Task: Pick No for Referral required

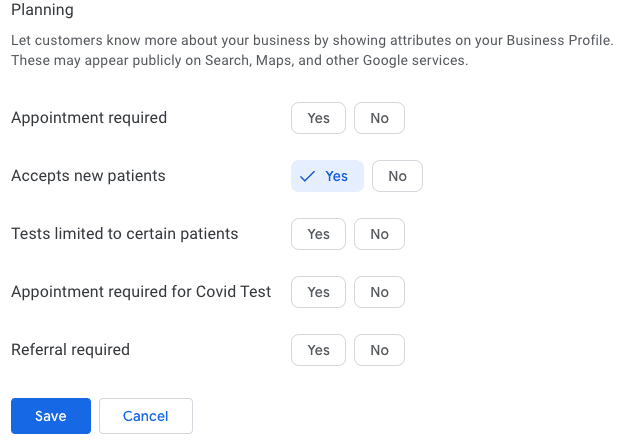Action: tap(379, 350)
